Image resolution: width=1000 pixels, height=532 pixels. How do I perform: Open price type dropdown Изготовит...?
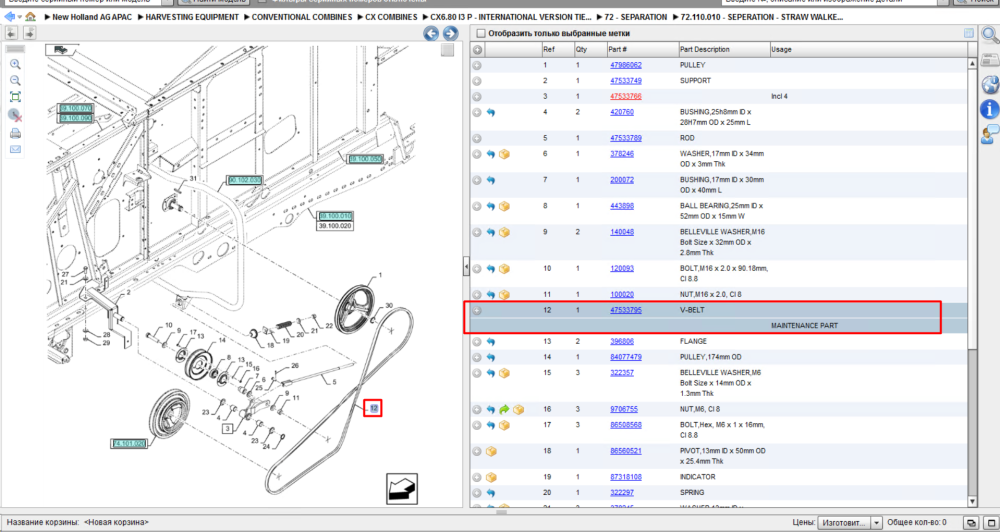pyautogui.click(x=849, y=522)
